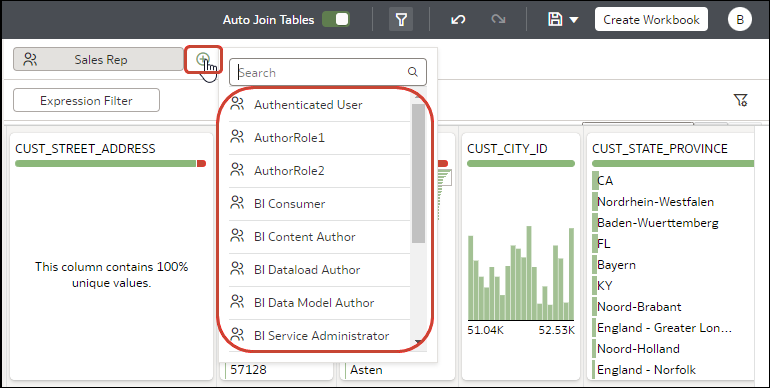Click the role list scrollbar thumb
This screenshot has width=770, height=388.
pyautogui.click(x=418, y=173)
